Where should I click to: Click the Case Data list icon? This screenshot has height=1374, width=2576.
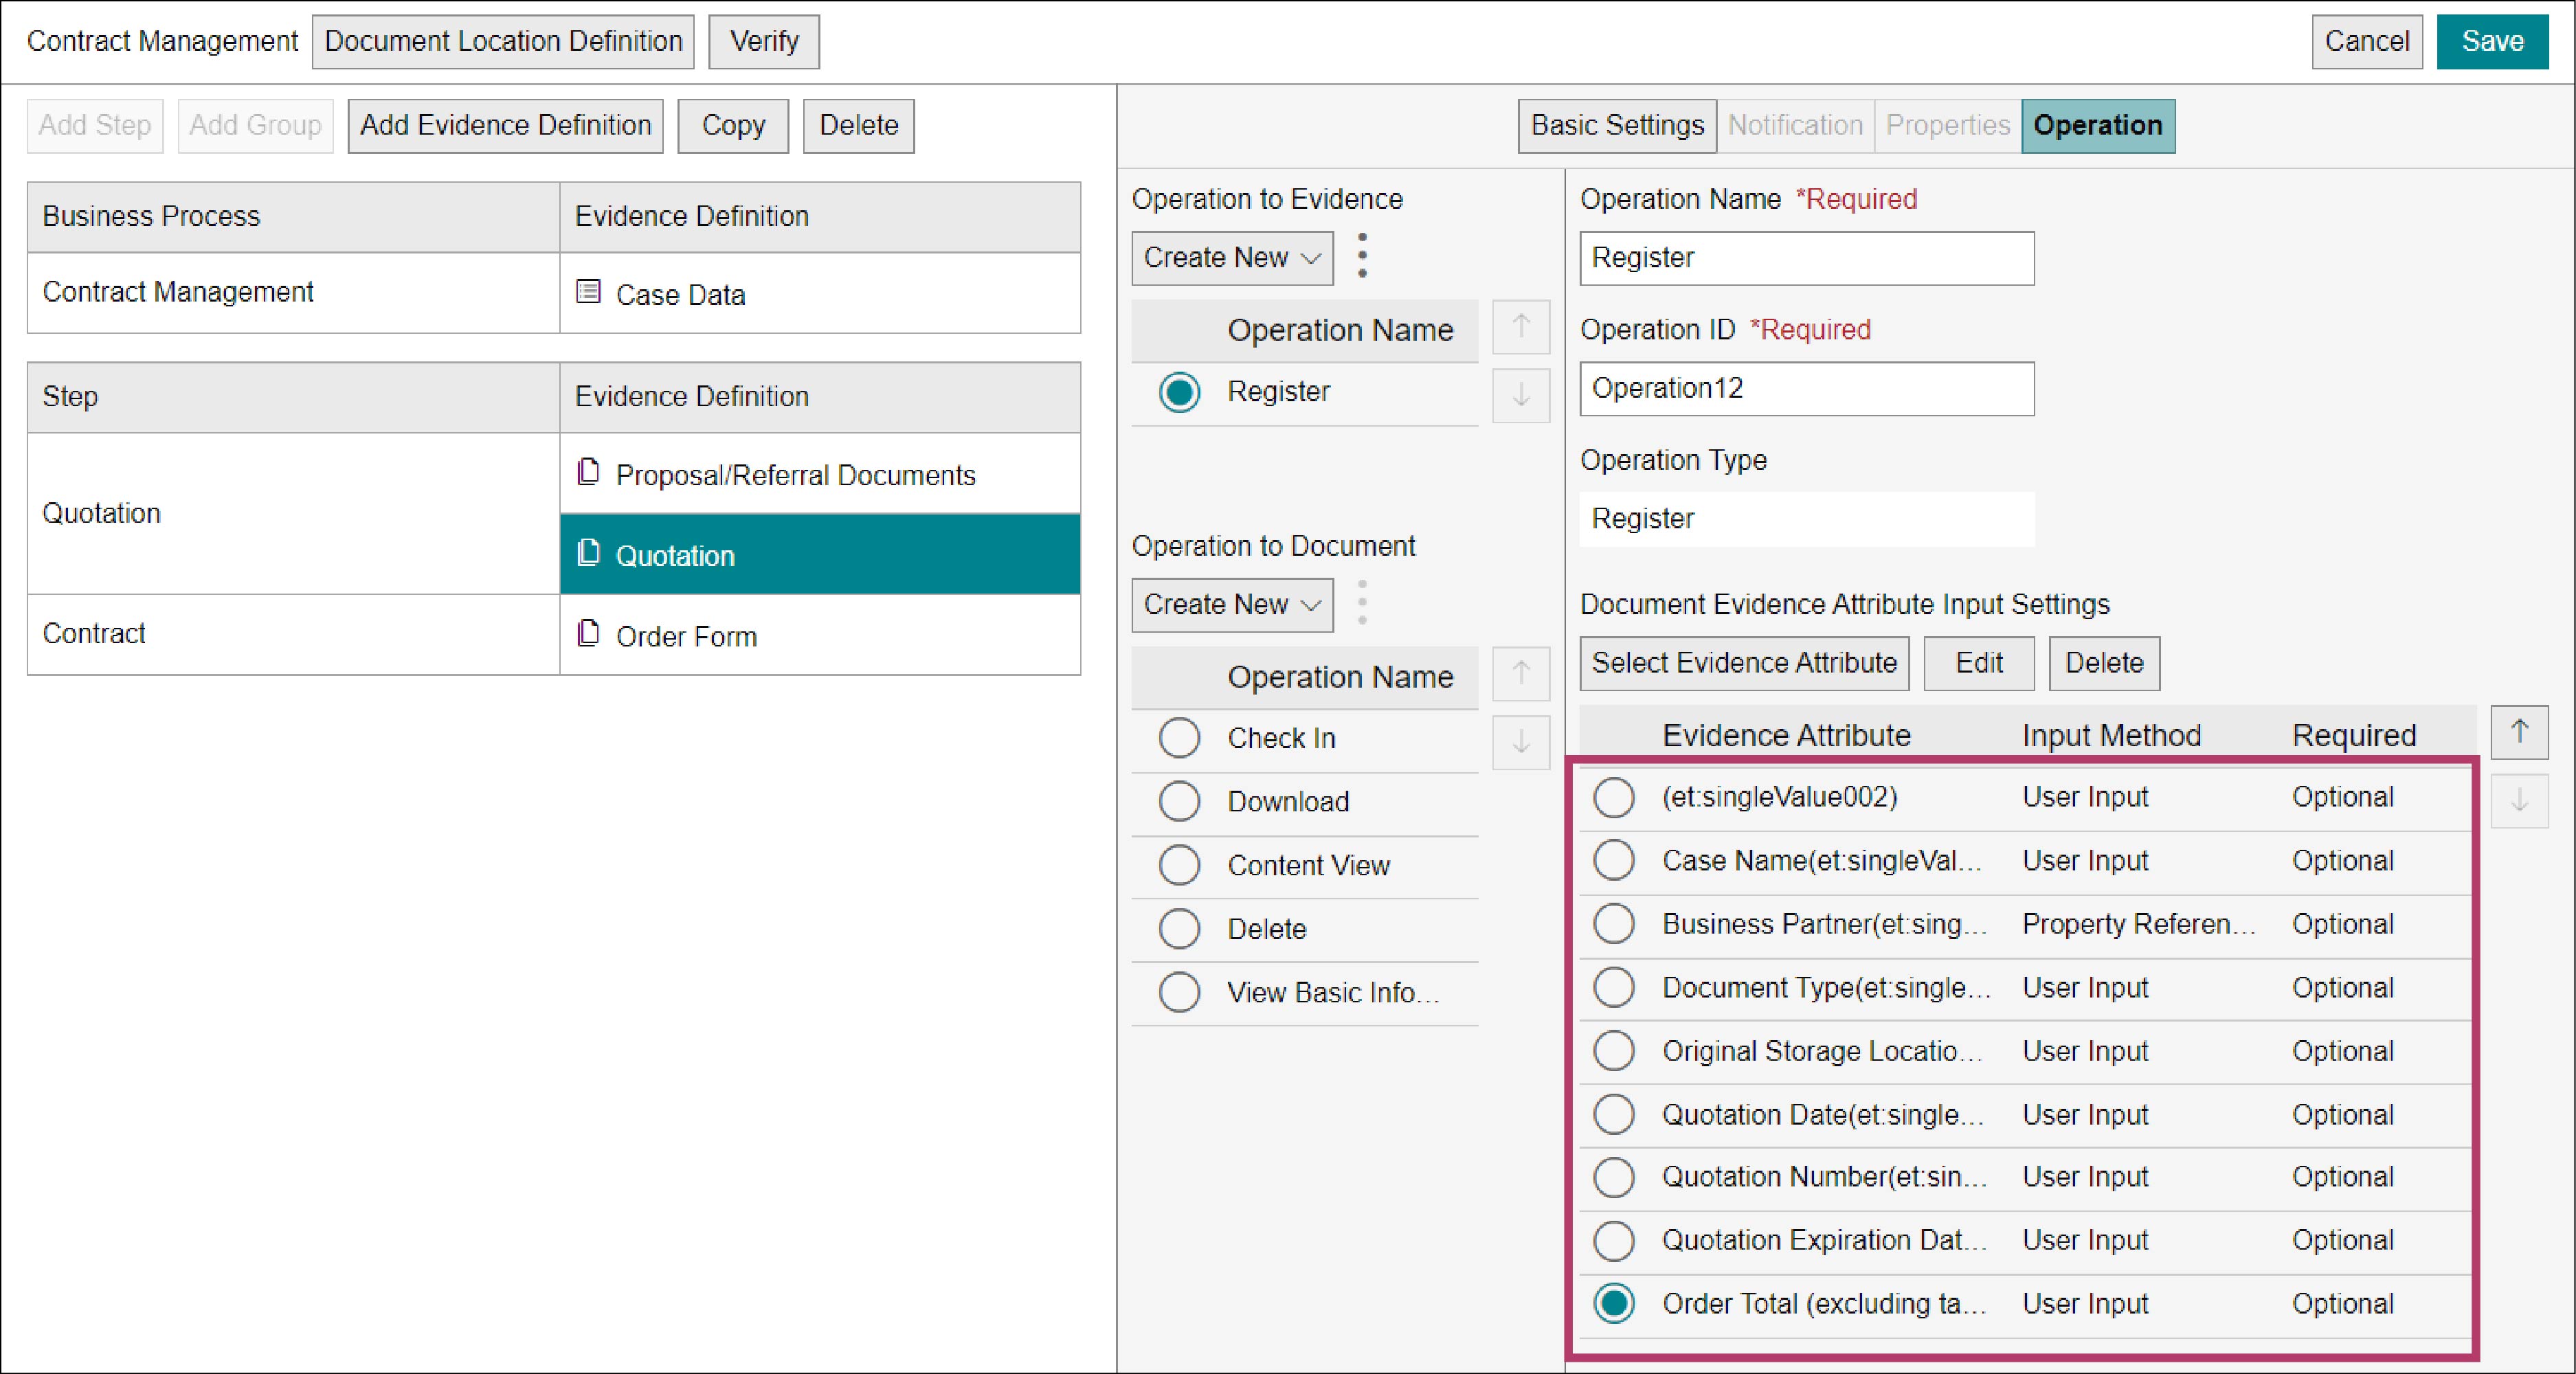click(589, 291)
